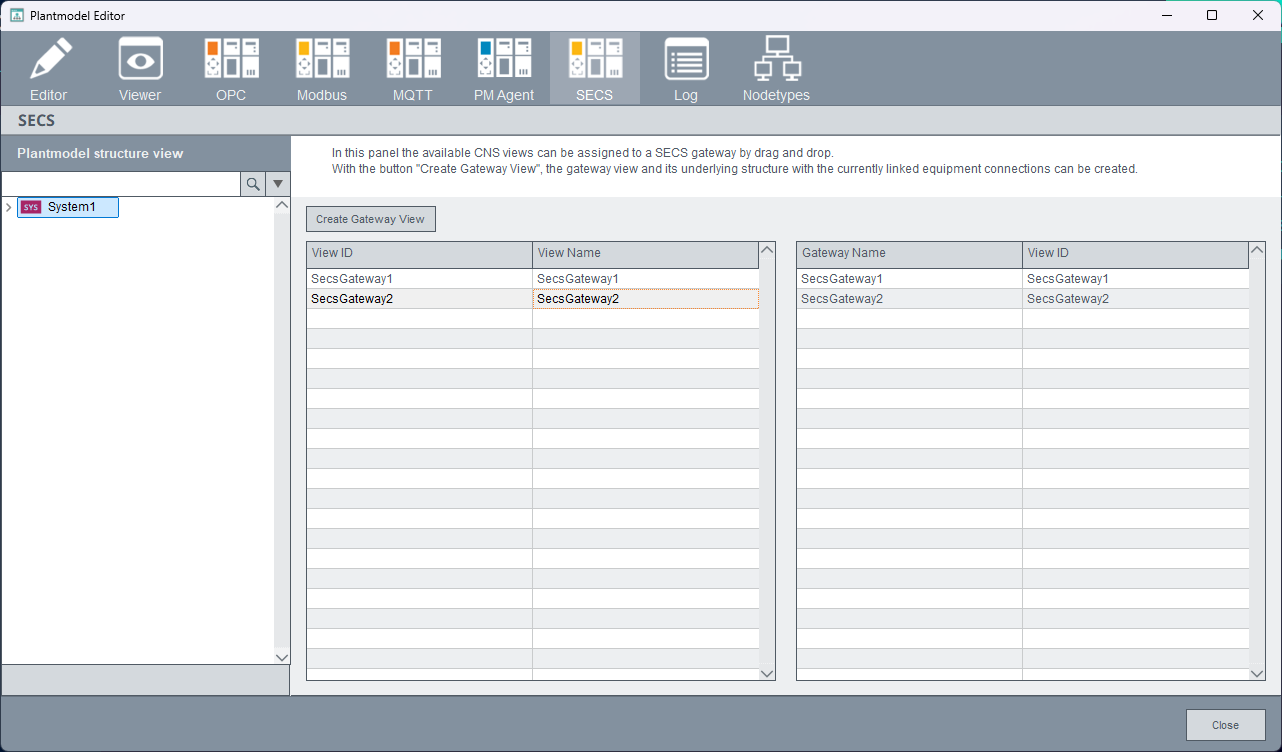
Task: Select System1 in the structure tree
Action: tap(71, 207)
